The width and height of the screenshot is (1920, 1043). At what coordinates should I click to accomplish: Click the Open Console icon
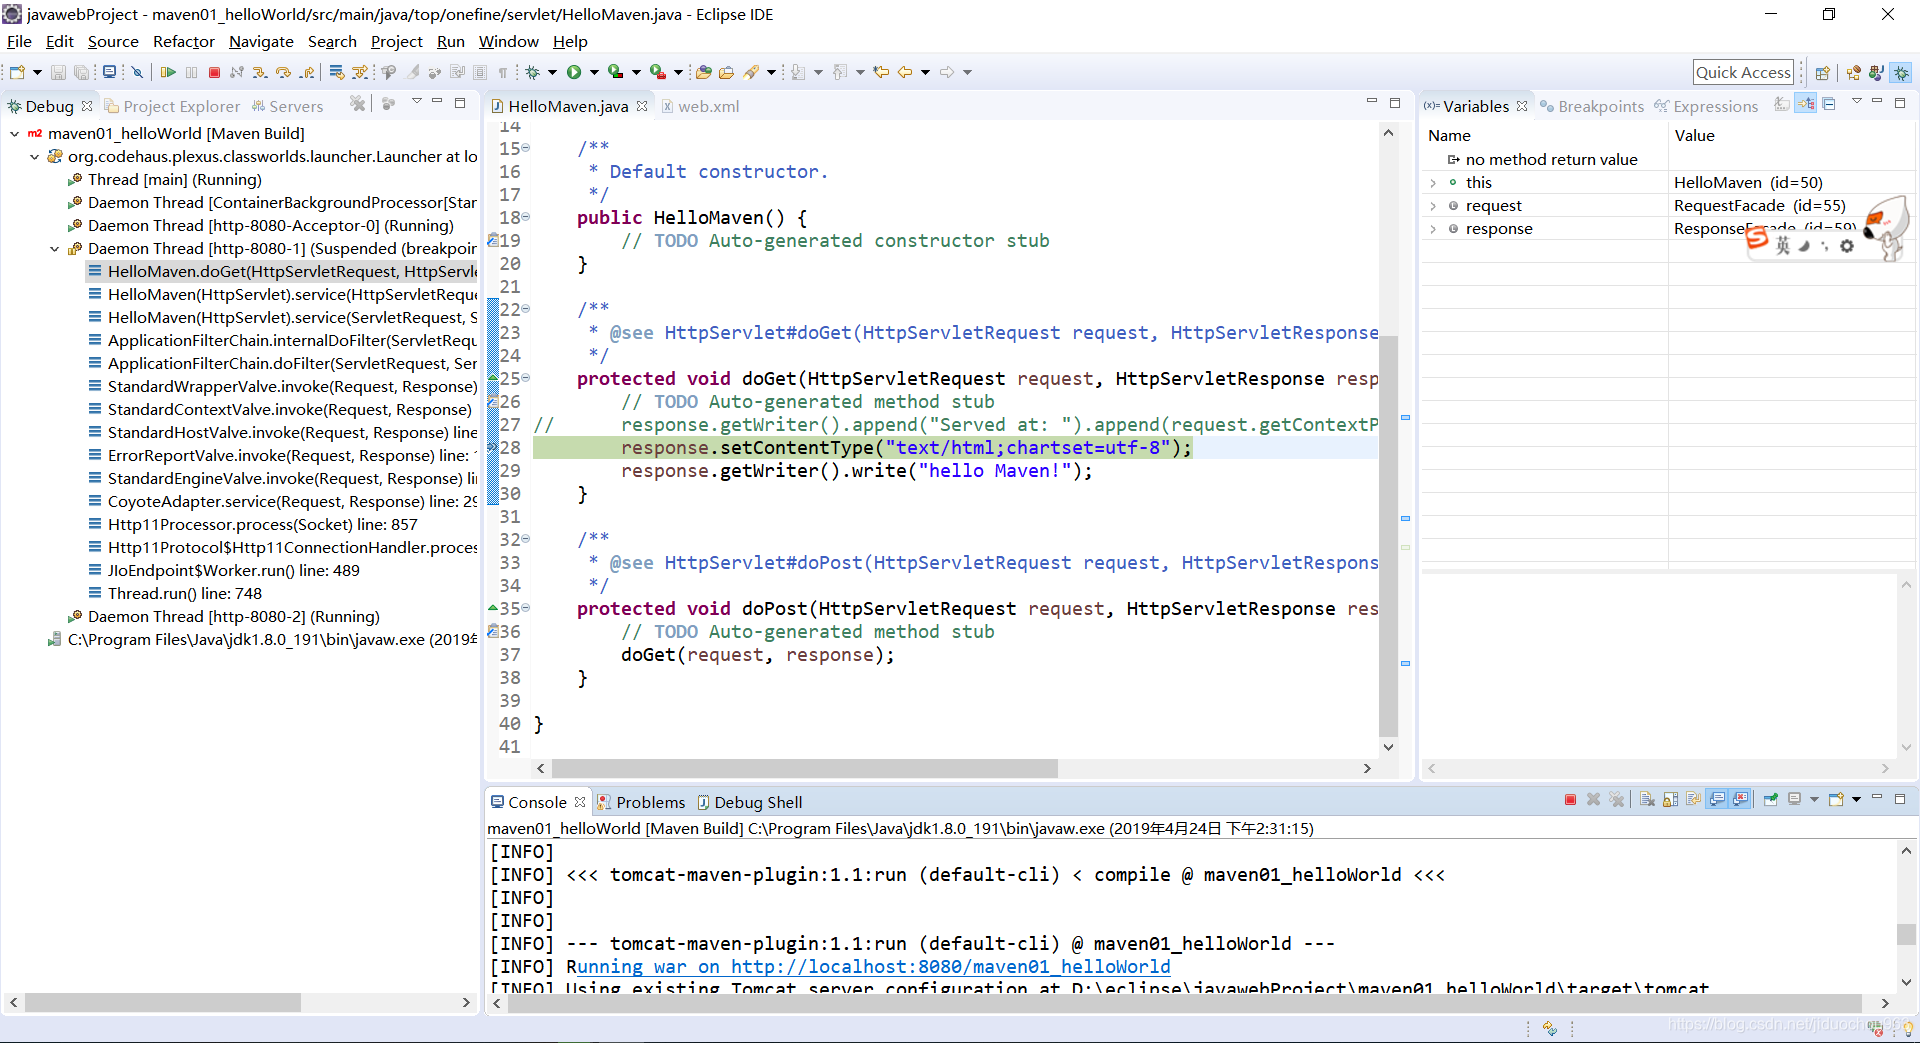[x=1836, y=800]
